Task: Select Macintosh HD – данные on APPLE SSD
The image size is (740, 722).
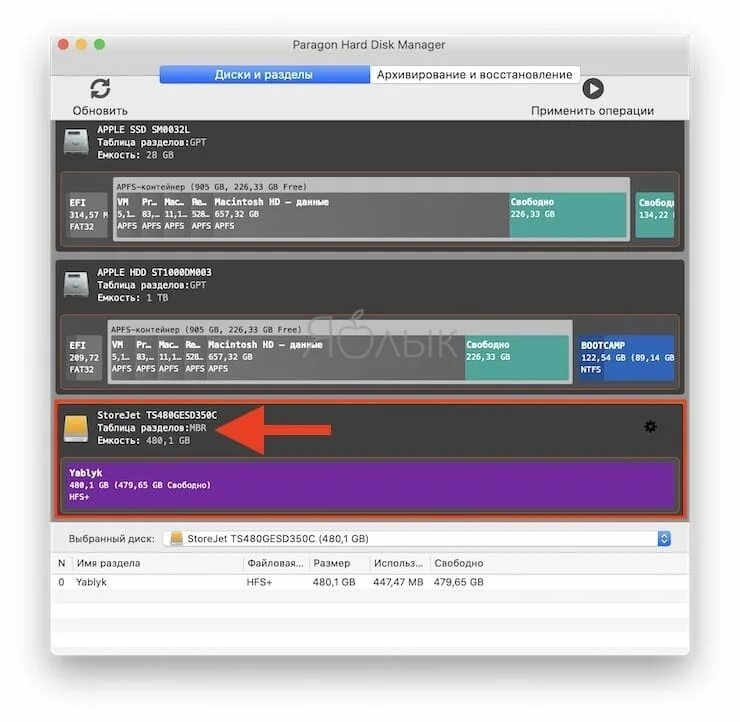Action: (361, 215)
